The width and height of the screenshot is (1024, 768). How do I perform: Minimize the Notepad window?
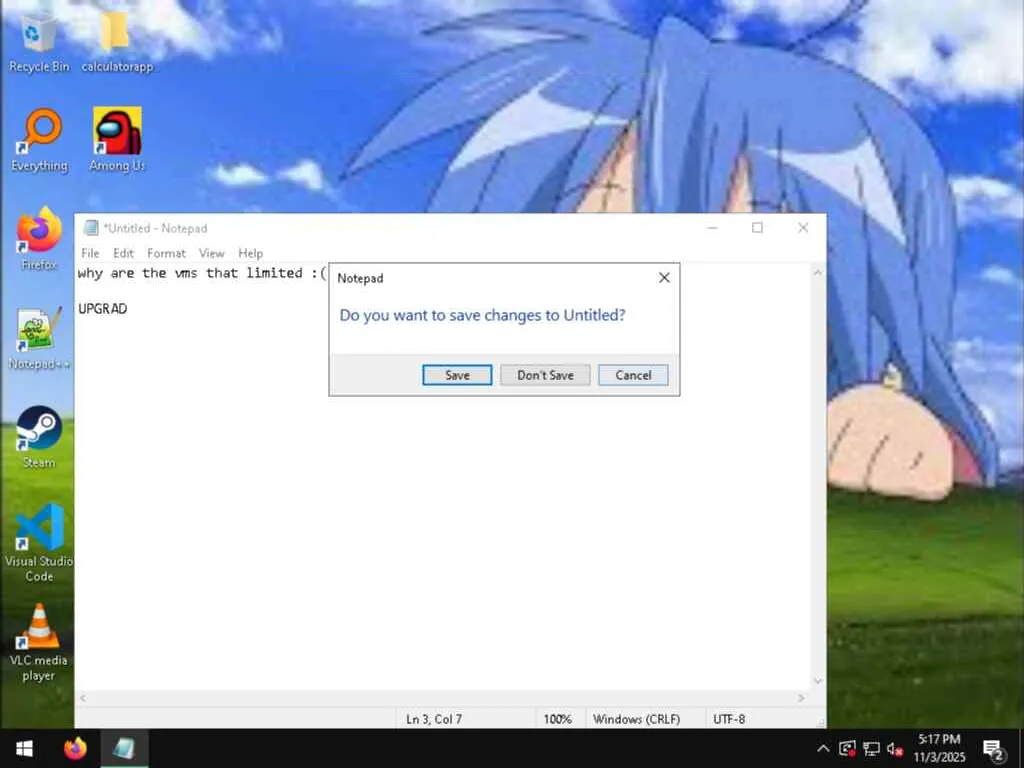(712, 227)
